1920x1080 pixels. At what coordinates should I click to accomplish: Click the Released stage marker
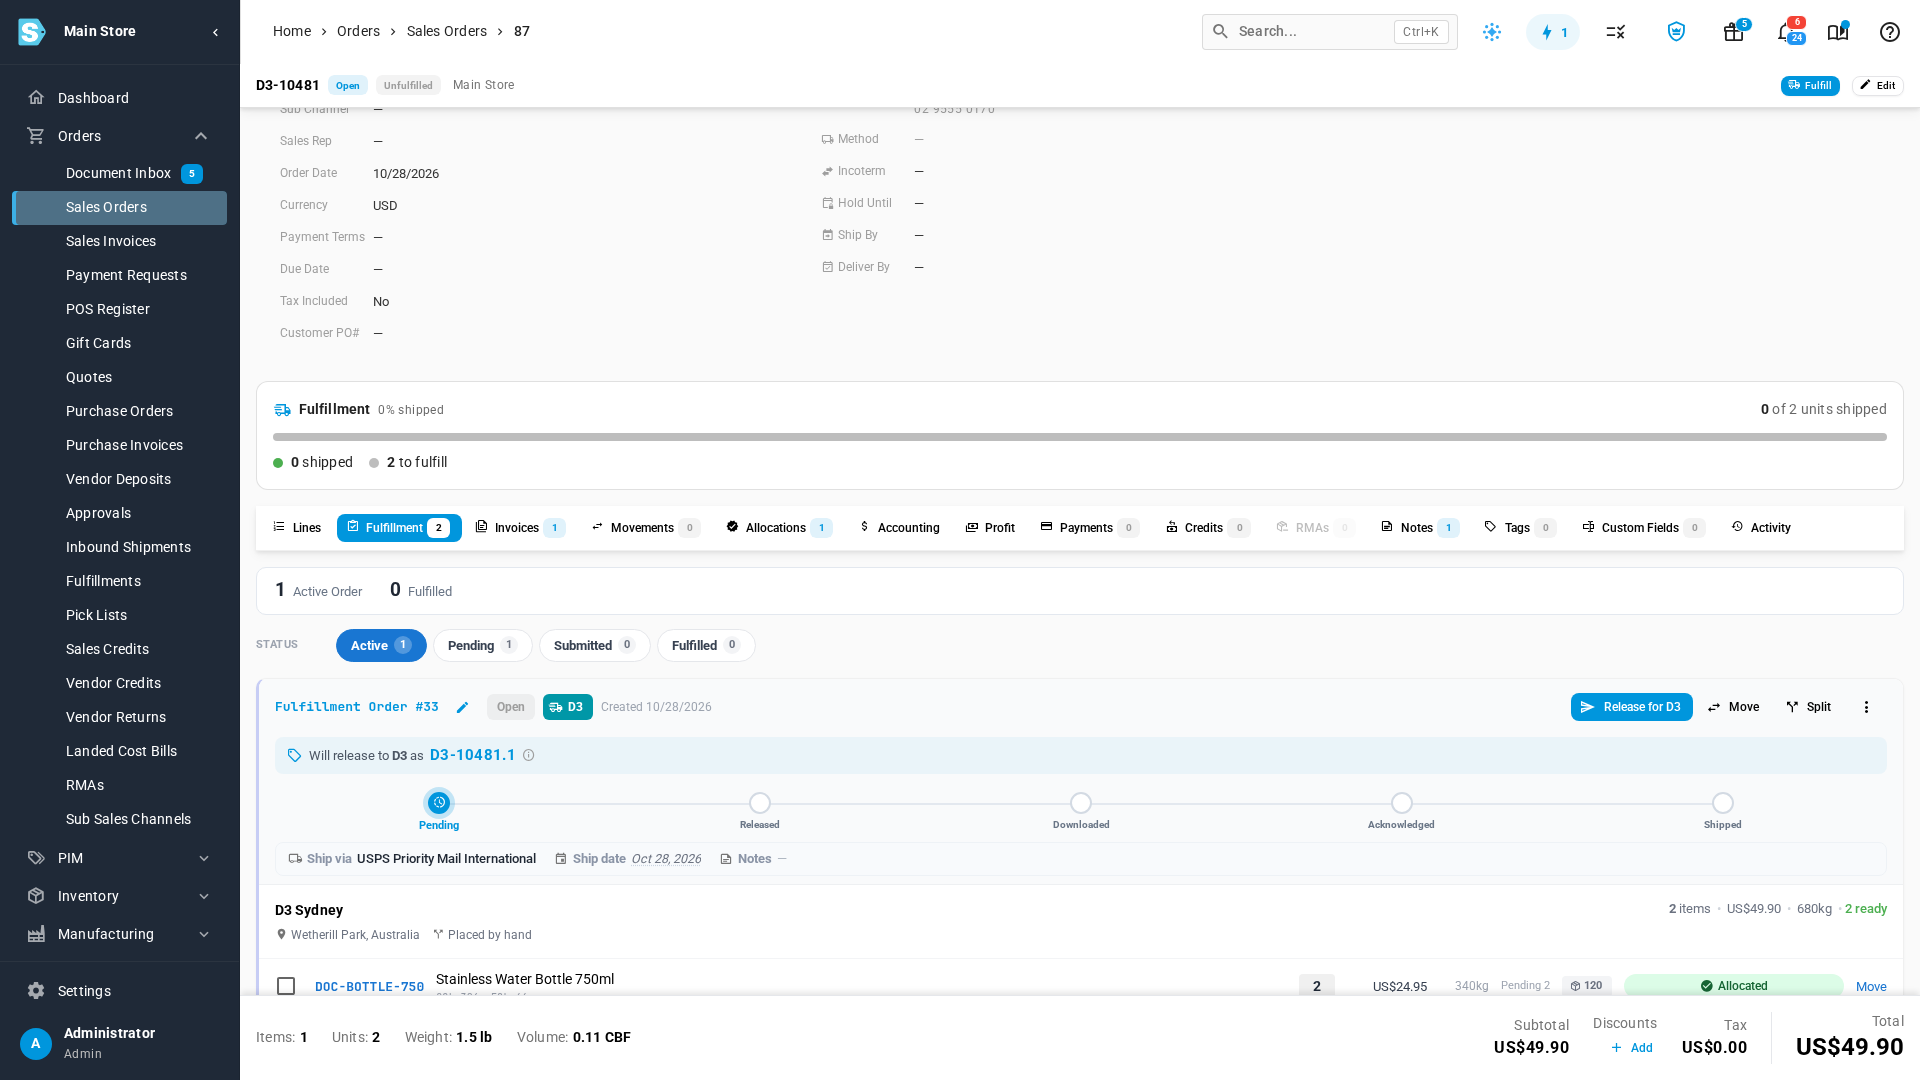[x=760, y=803]
